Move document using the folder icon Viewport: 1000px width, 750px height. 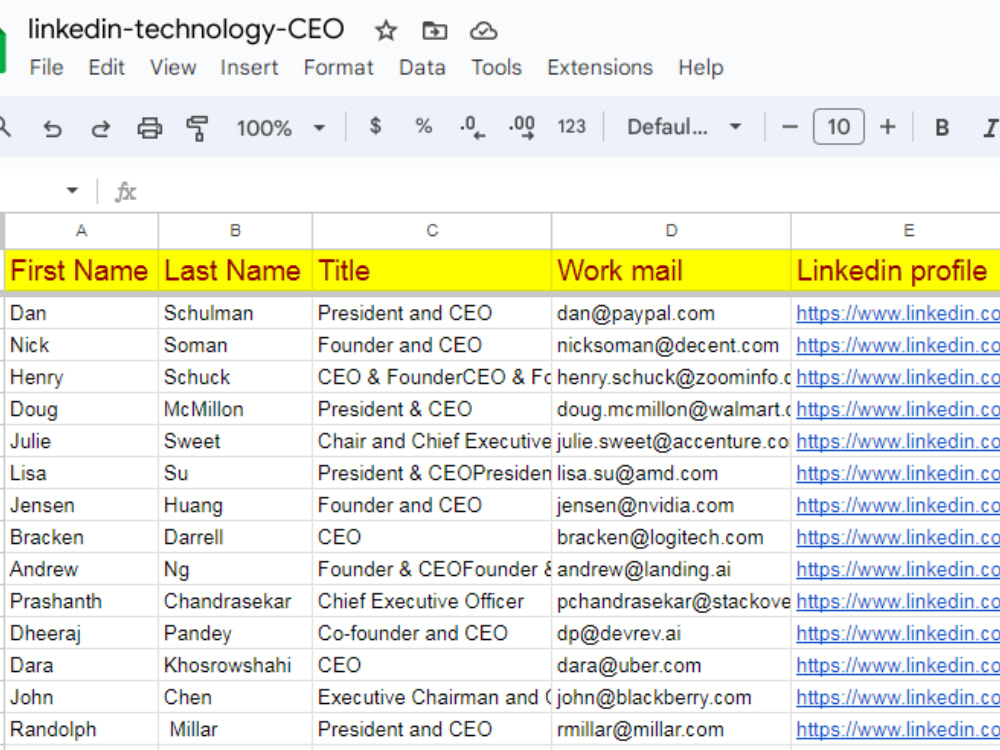434,31
